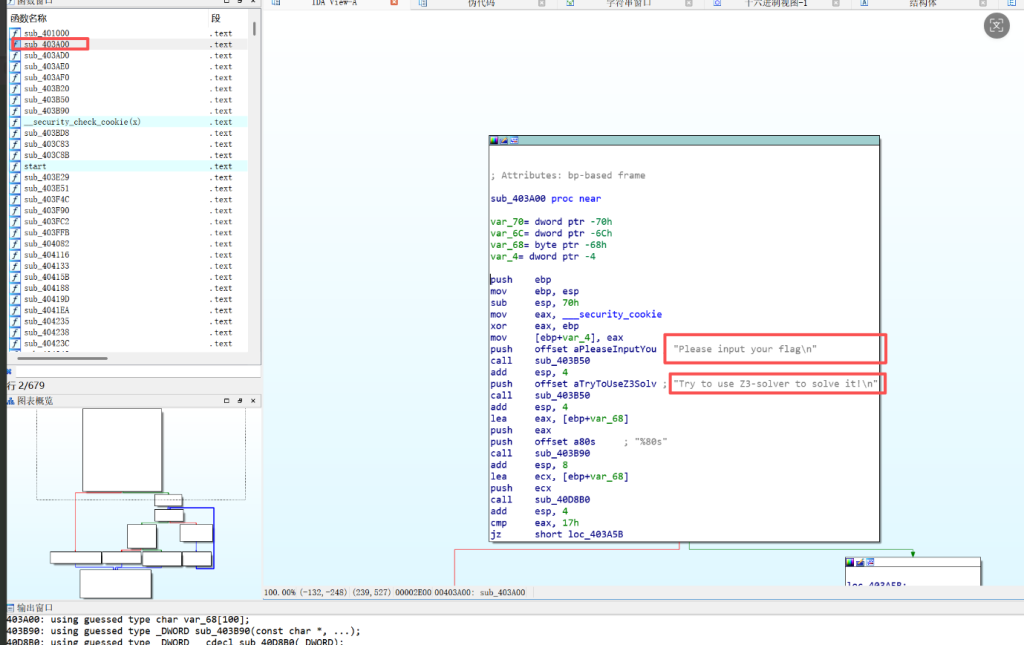Click the graph overview panel icon
The width and height of the screenshot is (1024, 645).
pyautogui.click(x=11, y=401)
